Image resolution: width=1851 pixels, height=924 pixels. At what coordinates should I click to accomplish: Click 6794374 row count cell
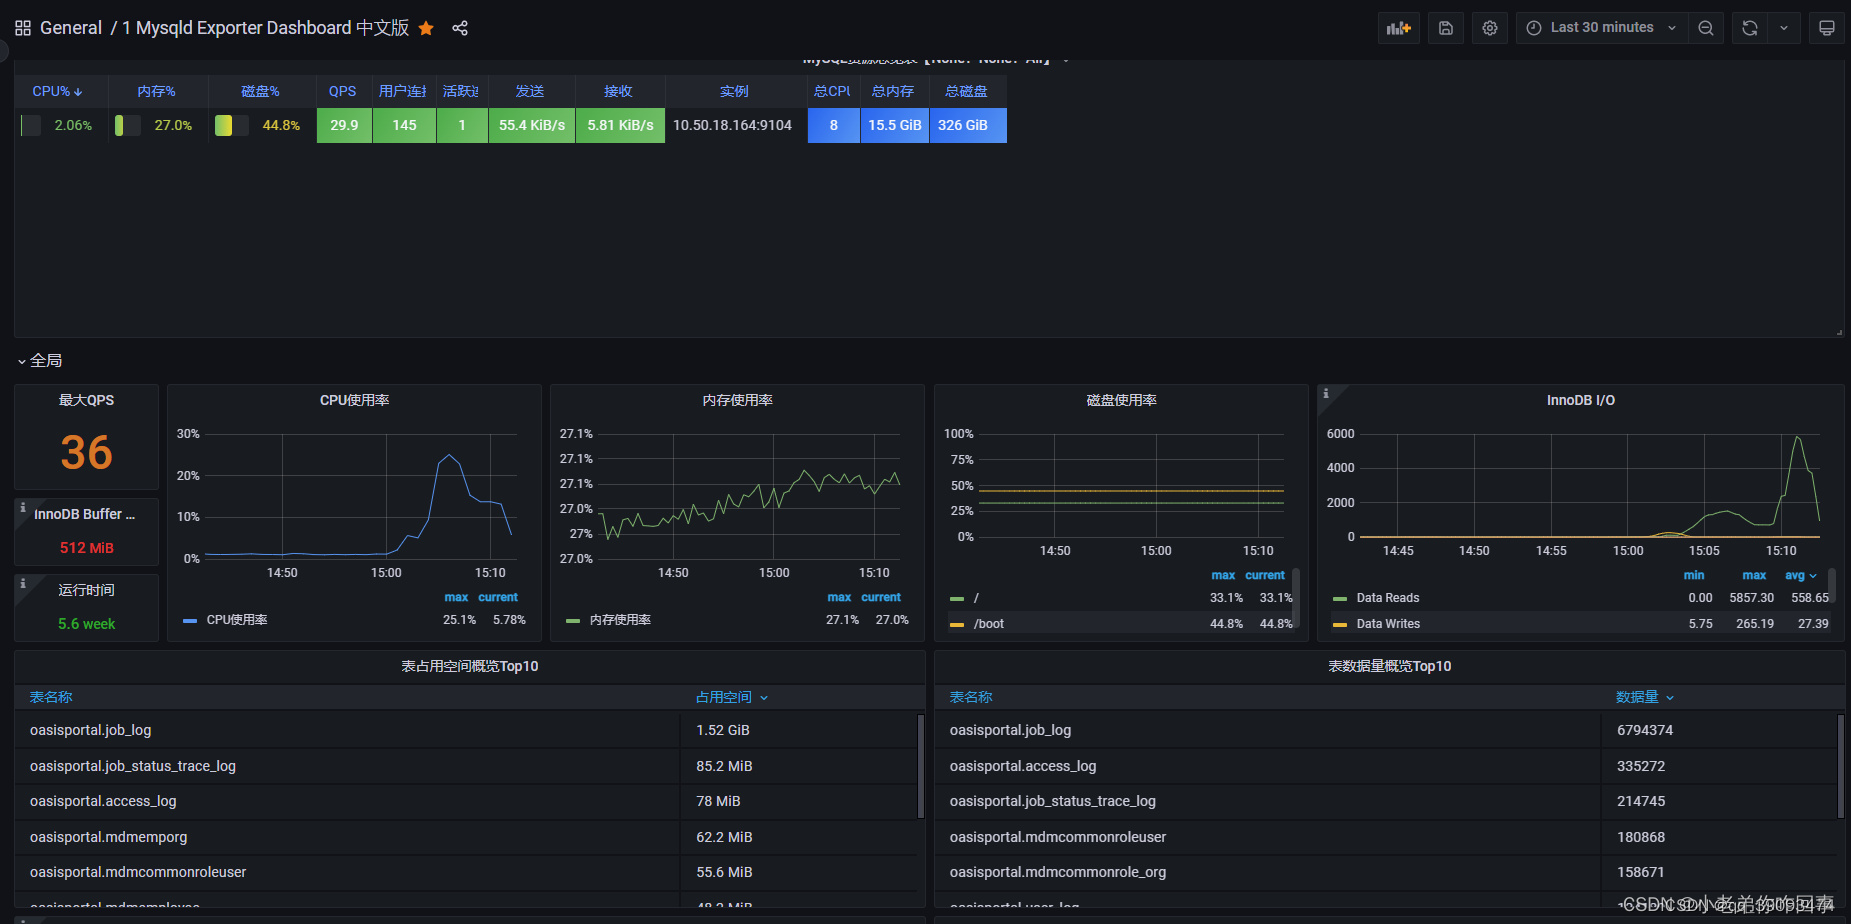point(1645,730)
